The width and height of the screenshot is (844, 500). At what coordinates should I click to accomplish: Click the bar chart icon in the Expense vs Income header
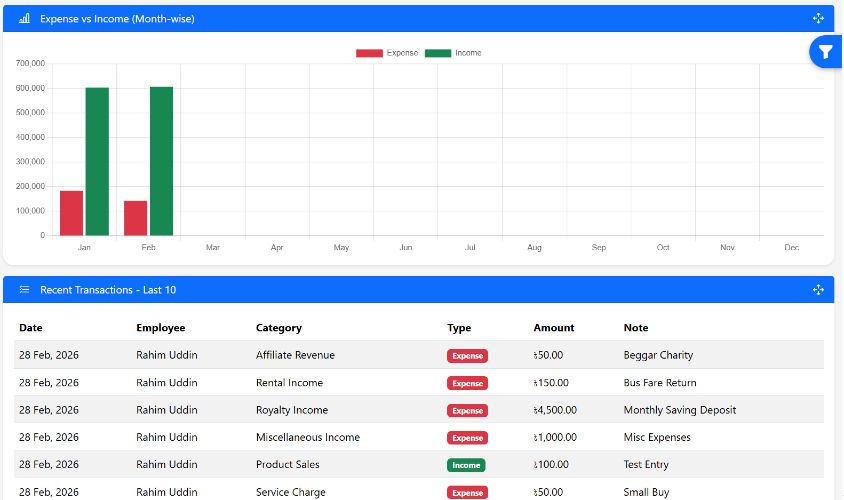point(25,19)
